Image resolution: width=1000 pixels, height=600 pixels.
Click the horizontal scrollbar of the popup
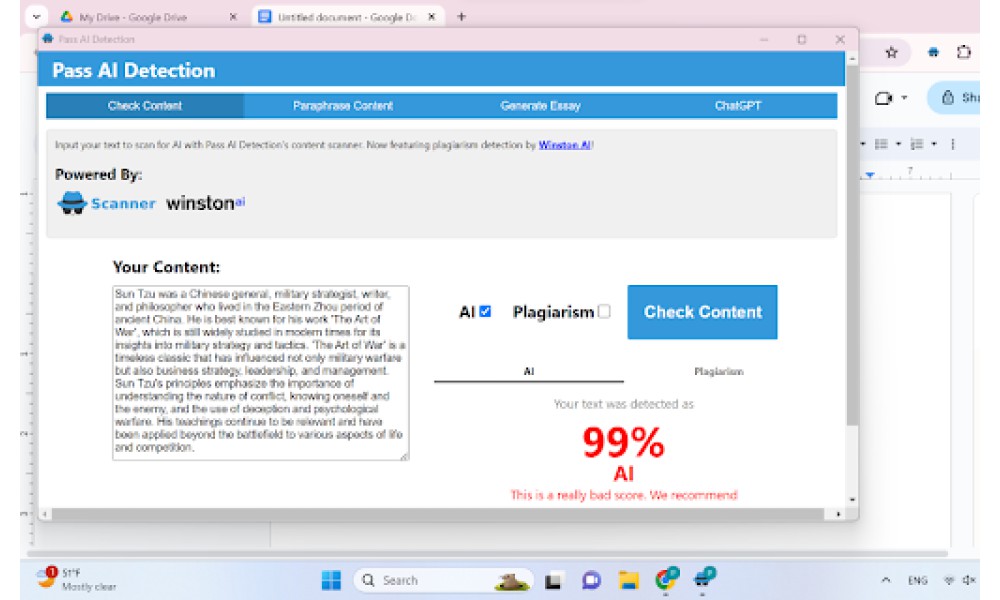click(438, 514)
